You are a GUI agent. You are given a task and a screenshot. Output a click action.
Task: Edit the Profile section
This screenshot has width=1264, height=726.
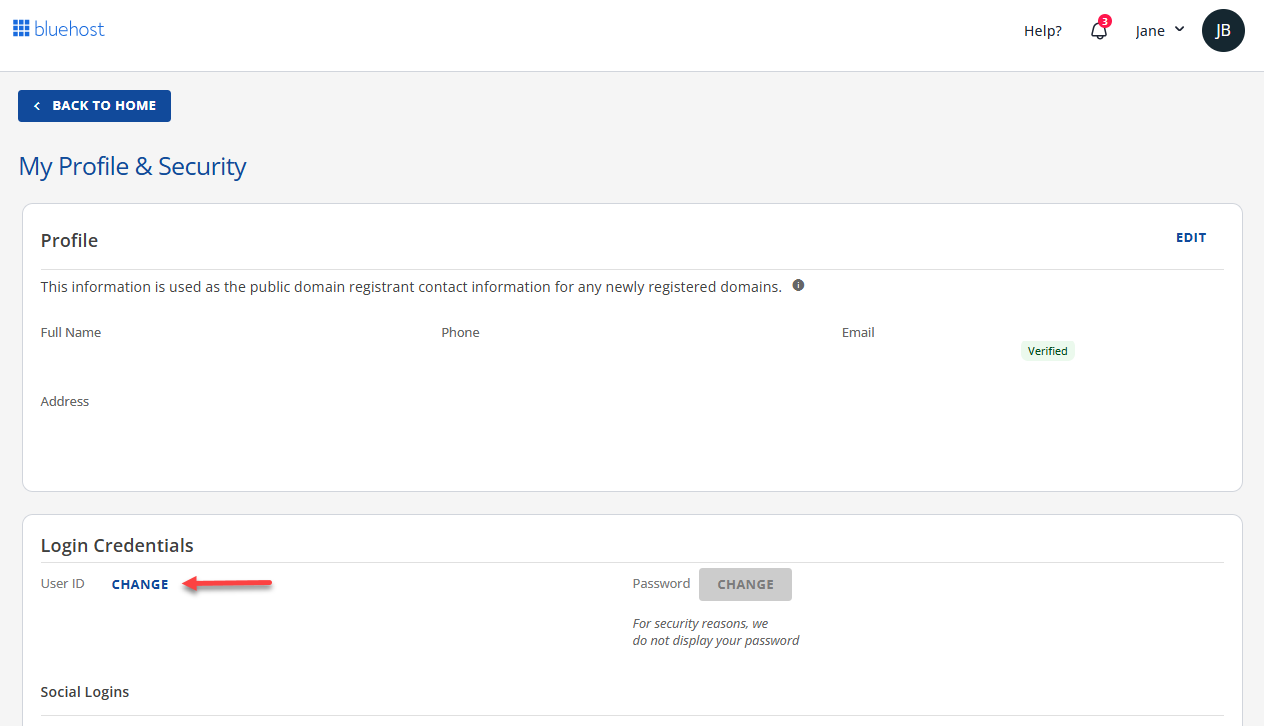pos(1190,238)
